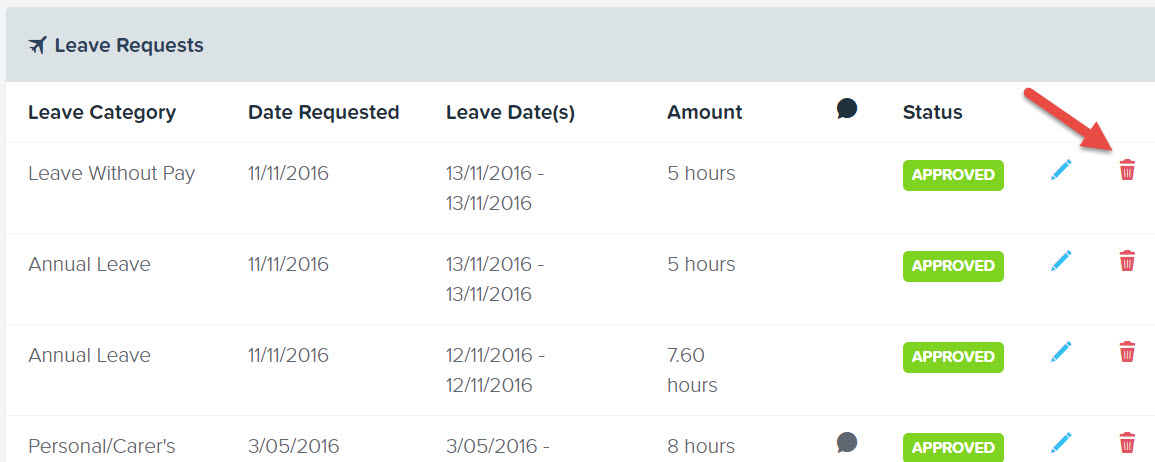Click the comments column header icon
Image resolution: width=1155 pixels, height=462 pixels.
pyautogui.click(x=847, y=109)
